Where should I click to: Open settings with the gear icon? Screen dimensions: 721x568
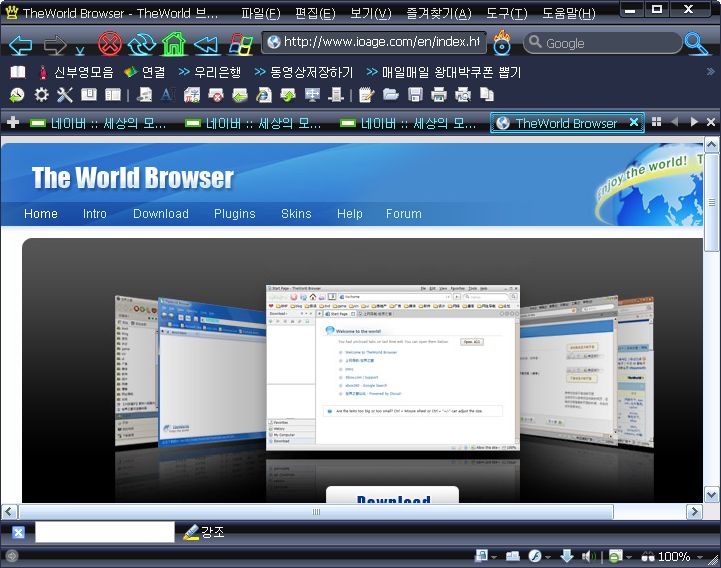pos(41,95)
